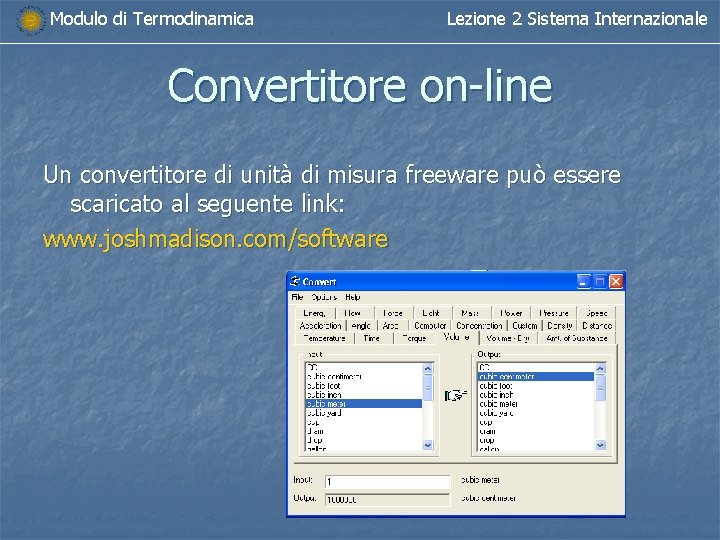Image resolution: width=720 pixels, height=540 pixels.
Task: Select the active Volume tab
Action: click(456, 338)
